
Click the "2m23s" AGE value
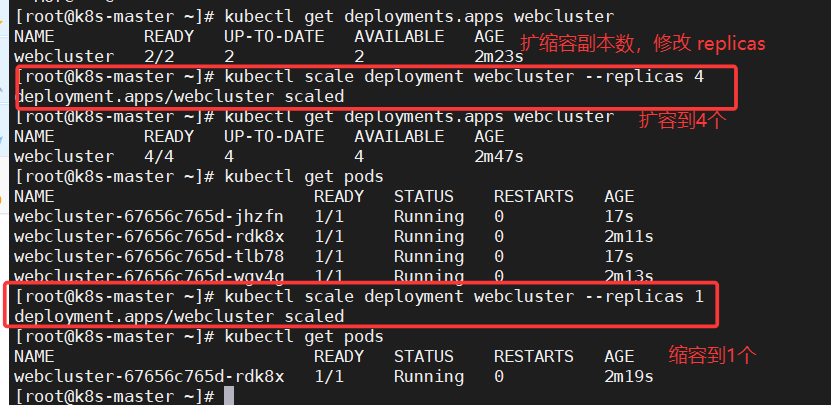coord(499,56)
